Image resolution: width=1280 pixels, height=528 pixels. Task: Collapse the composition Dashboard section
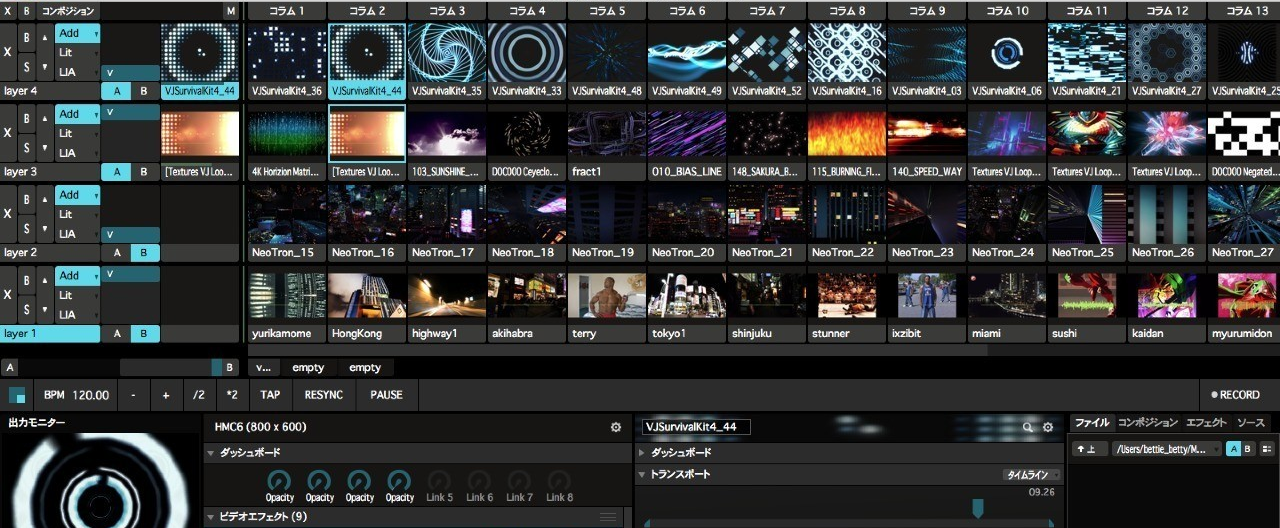click(211, 452)
